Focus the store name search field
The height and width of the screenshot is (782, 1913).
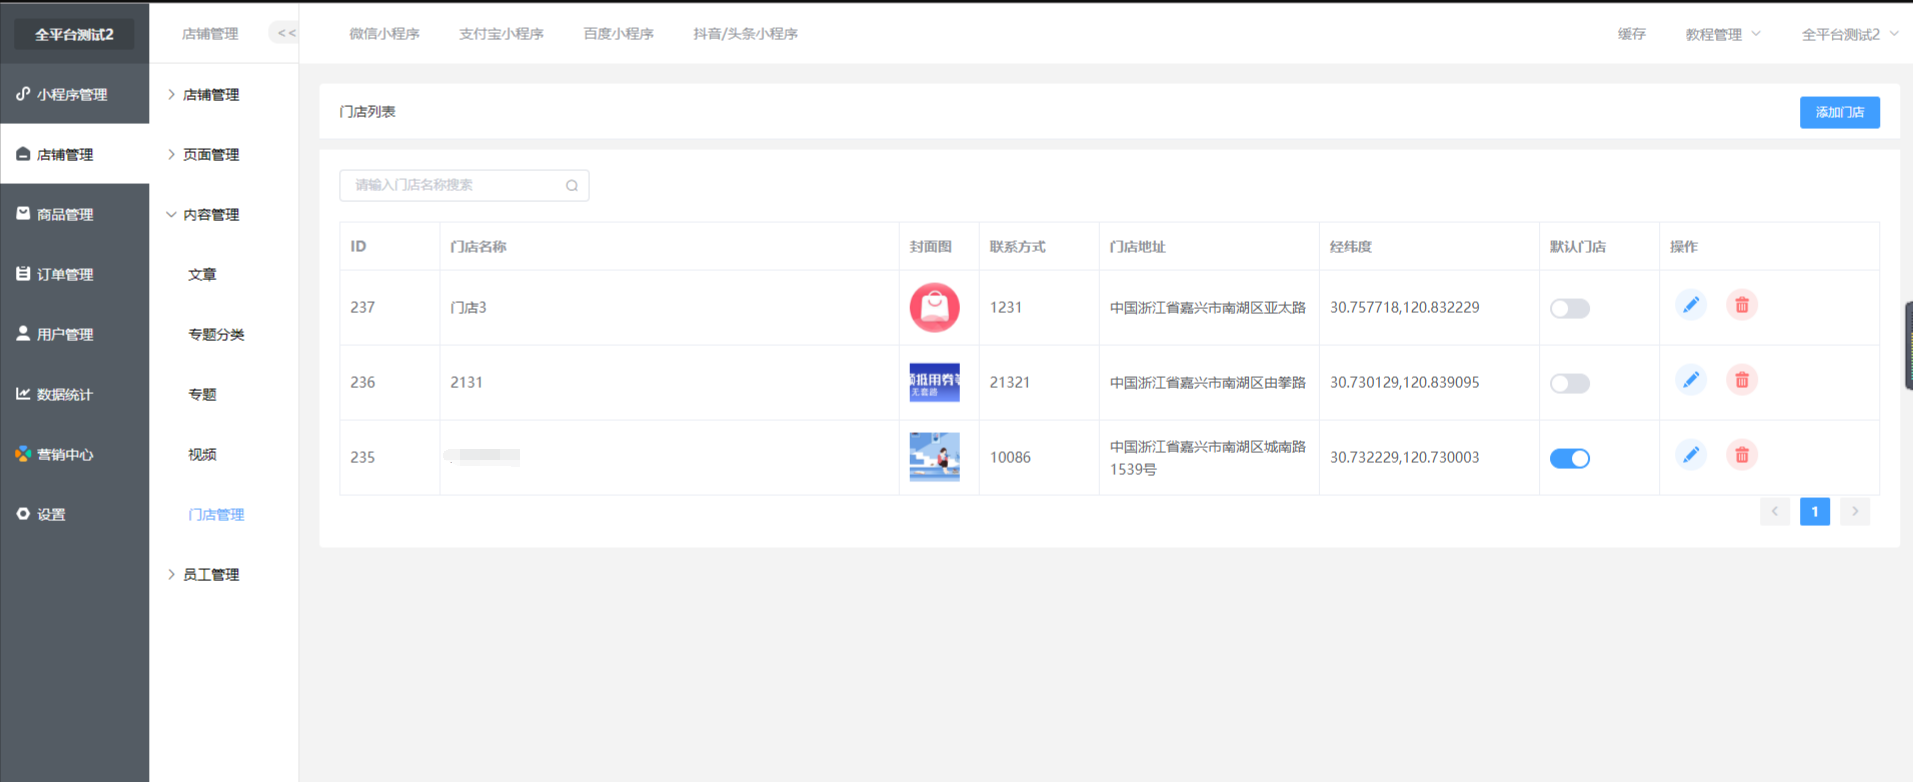click(x=464, y=185)
